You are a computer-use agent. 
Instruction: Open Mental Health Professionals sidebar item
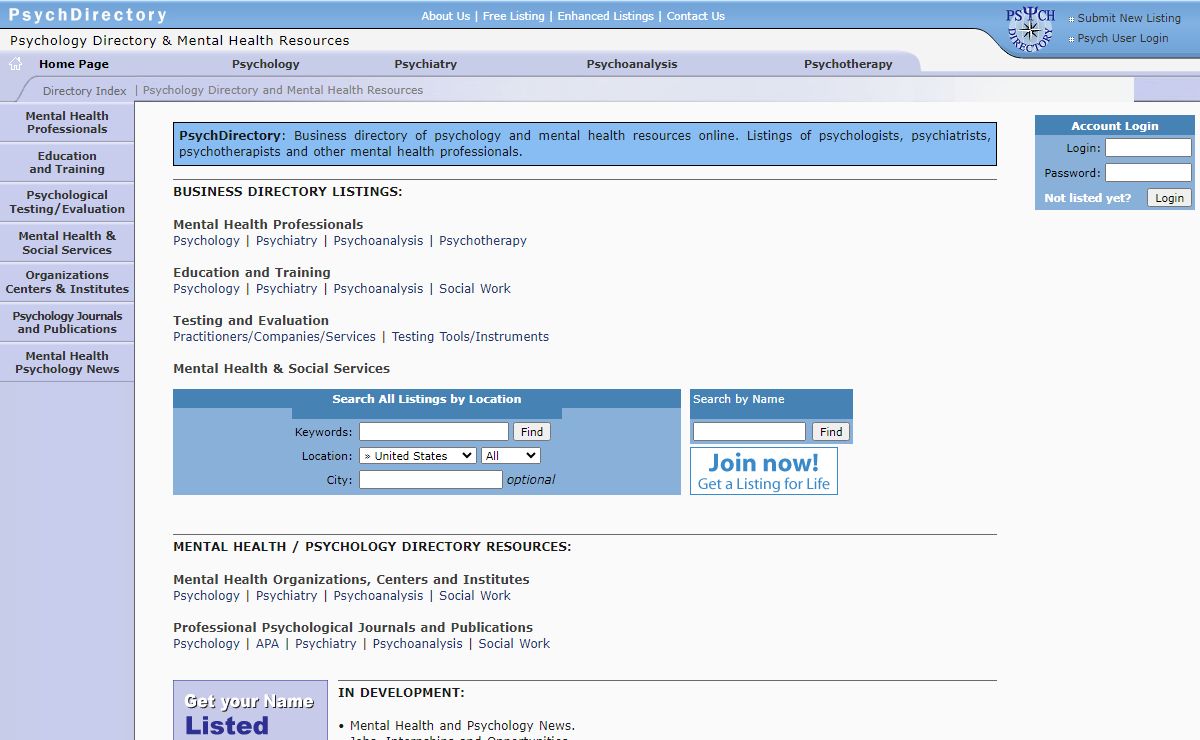tap(67, 122)
